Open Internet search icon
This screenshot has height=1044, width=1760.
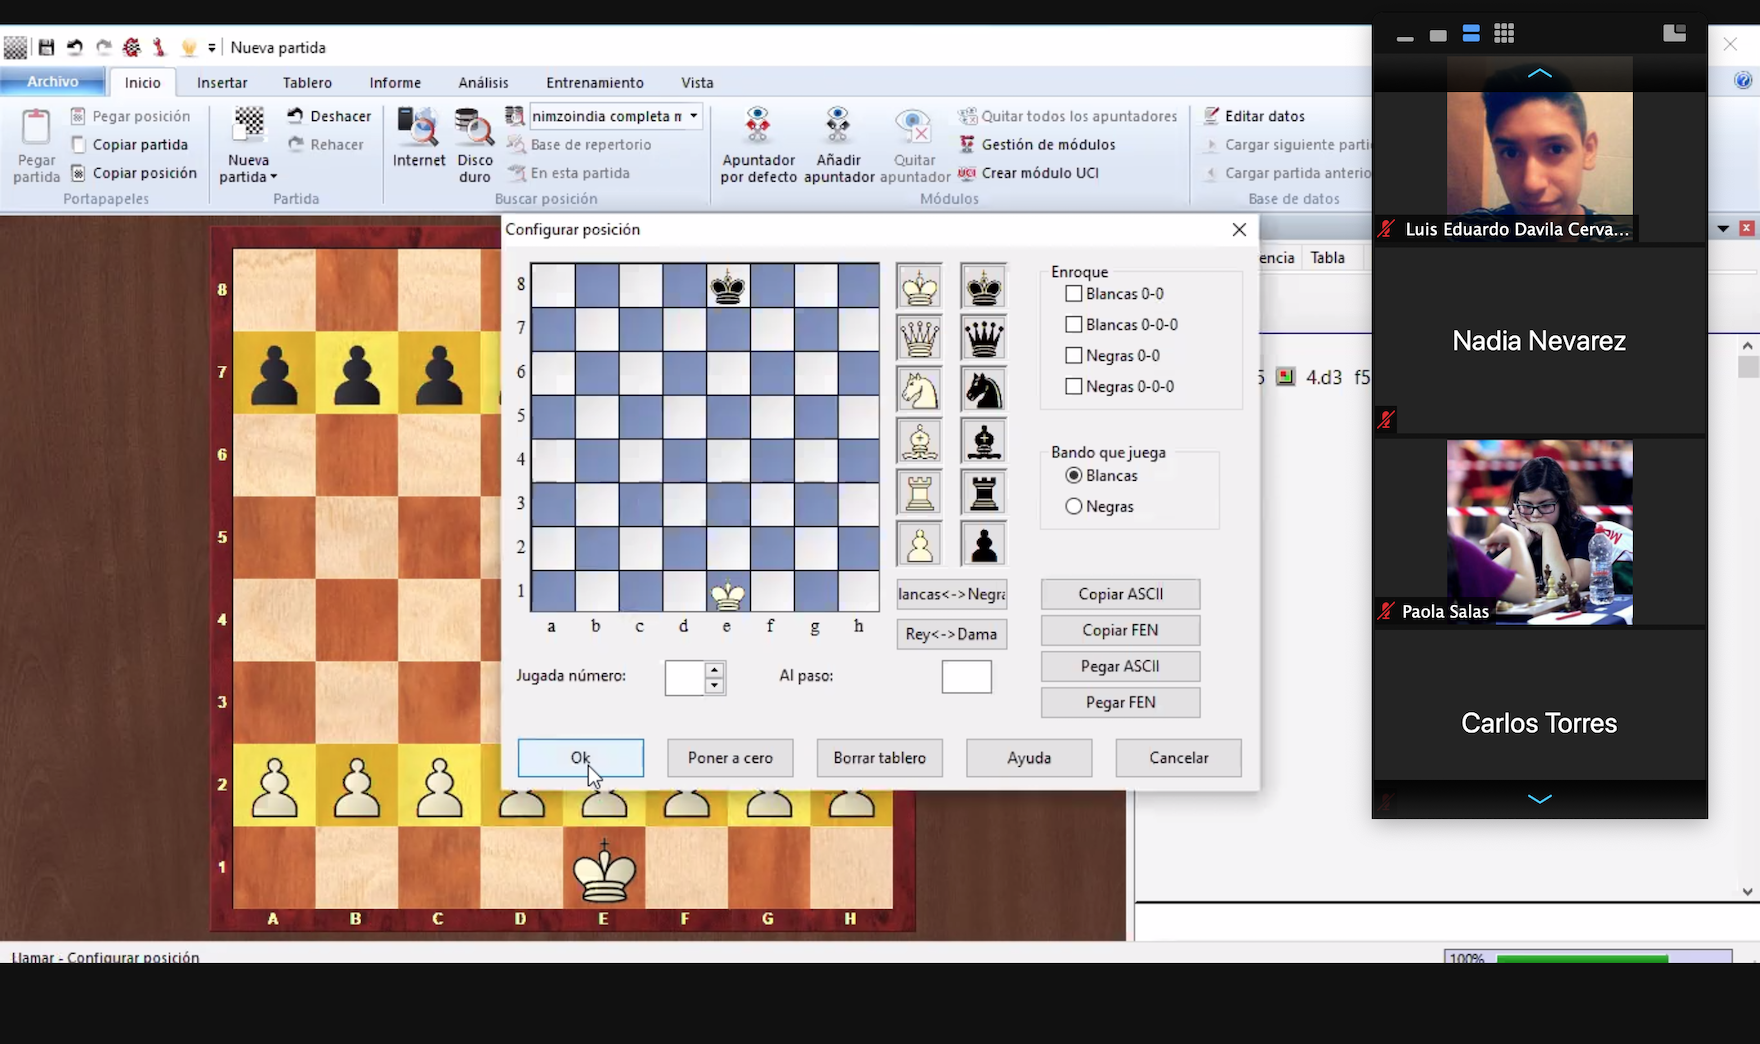(418, 126)
